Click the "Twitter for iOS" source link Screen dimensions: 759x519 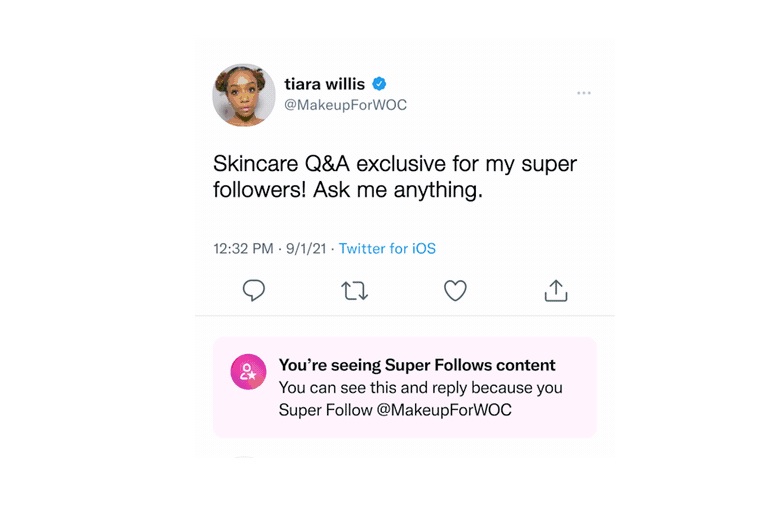(387, 248)
